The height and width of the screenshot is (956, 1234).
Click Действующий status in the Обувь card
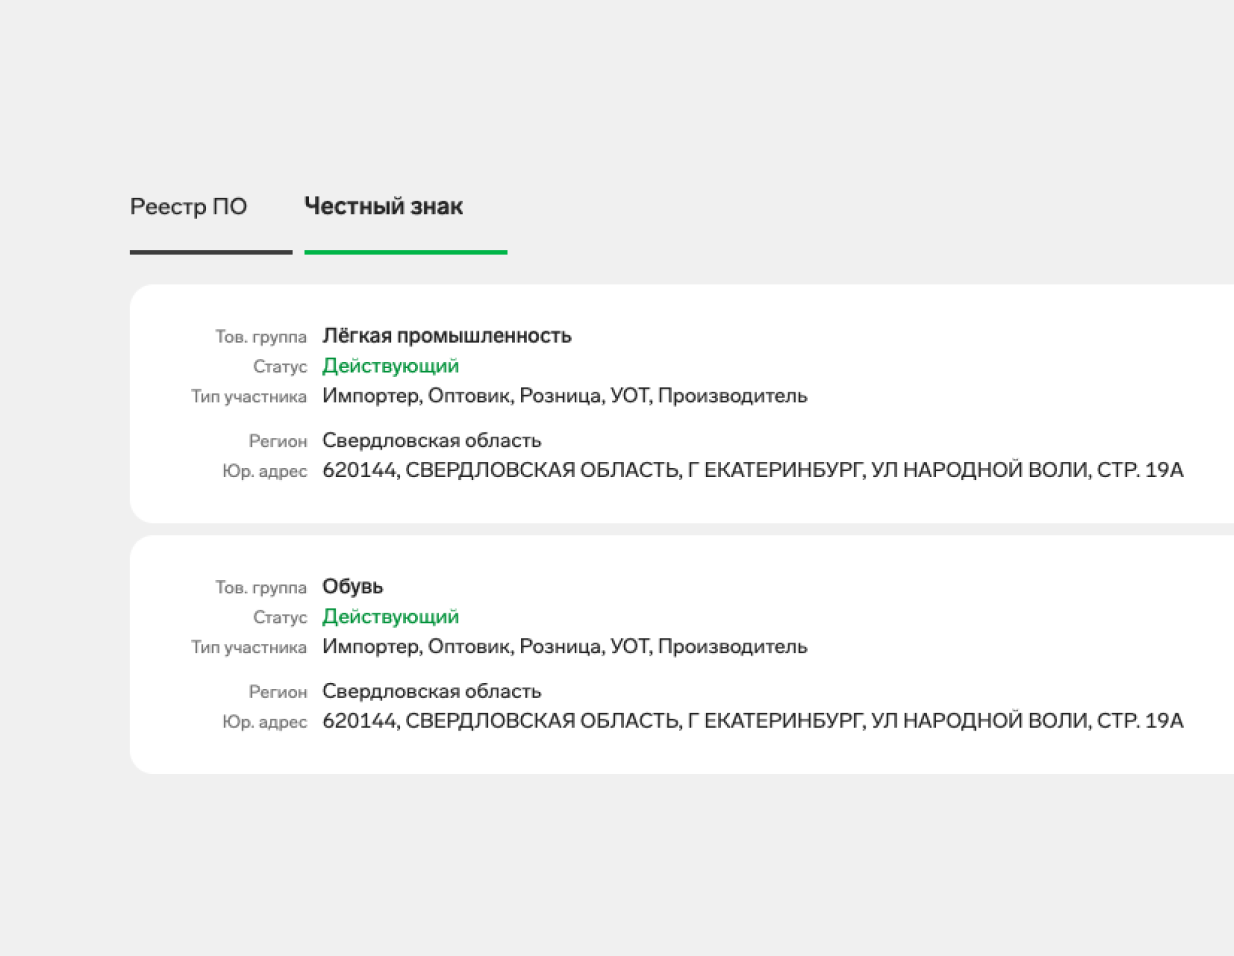click(390, 617)
